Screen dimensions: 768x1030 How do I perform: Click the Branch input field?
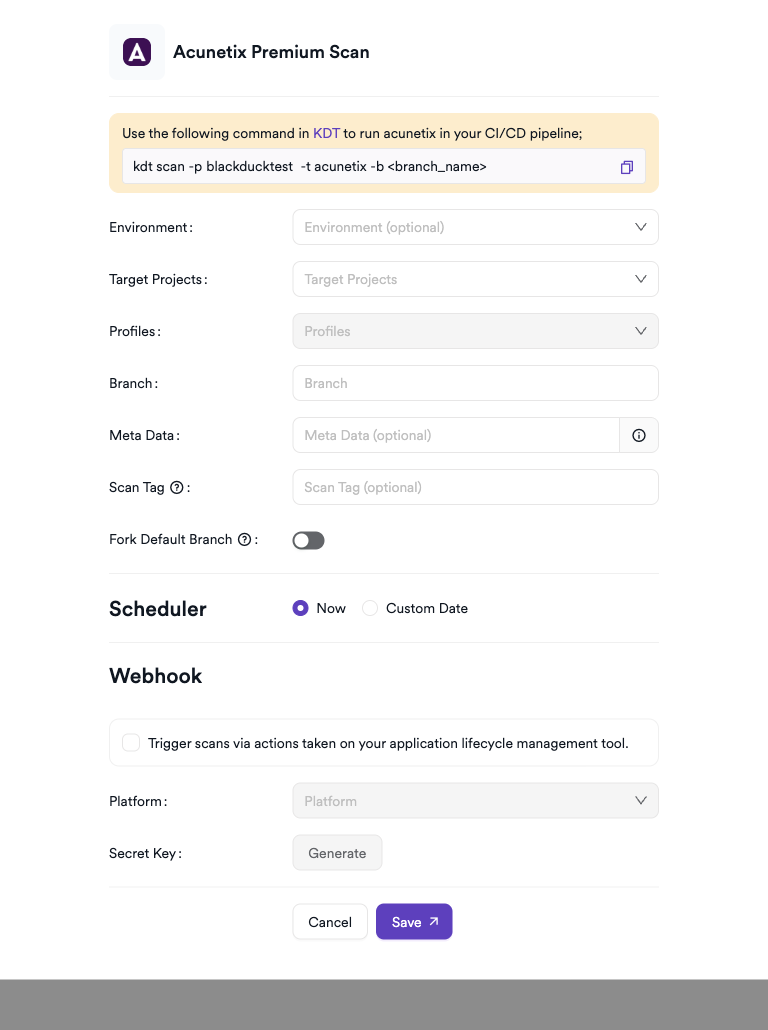[475, 383]
